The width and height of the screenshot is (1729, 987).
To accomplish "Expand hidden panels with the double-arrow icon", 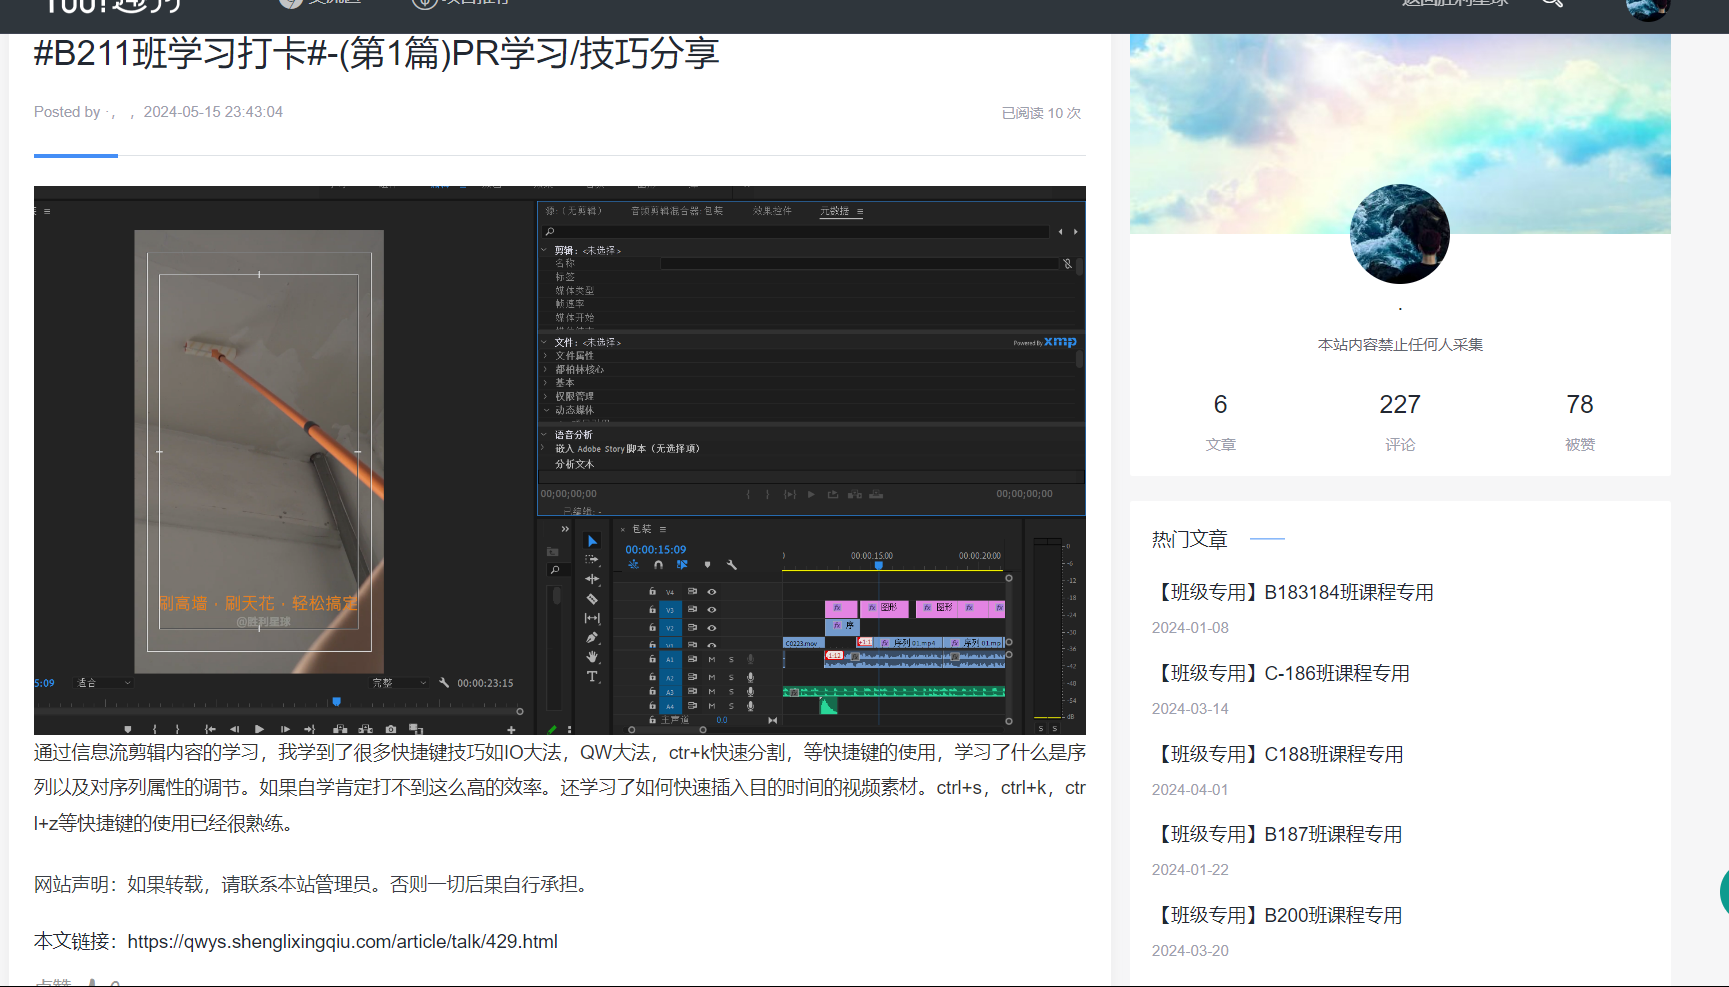I will [565, 529].
